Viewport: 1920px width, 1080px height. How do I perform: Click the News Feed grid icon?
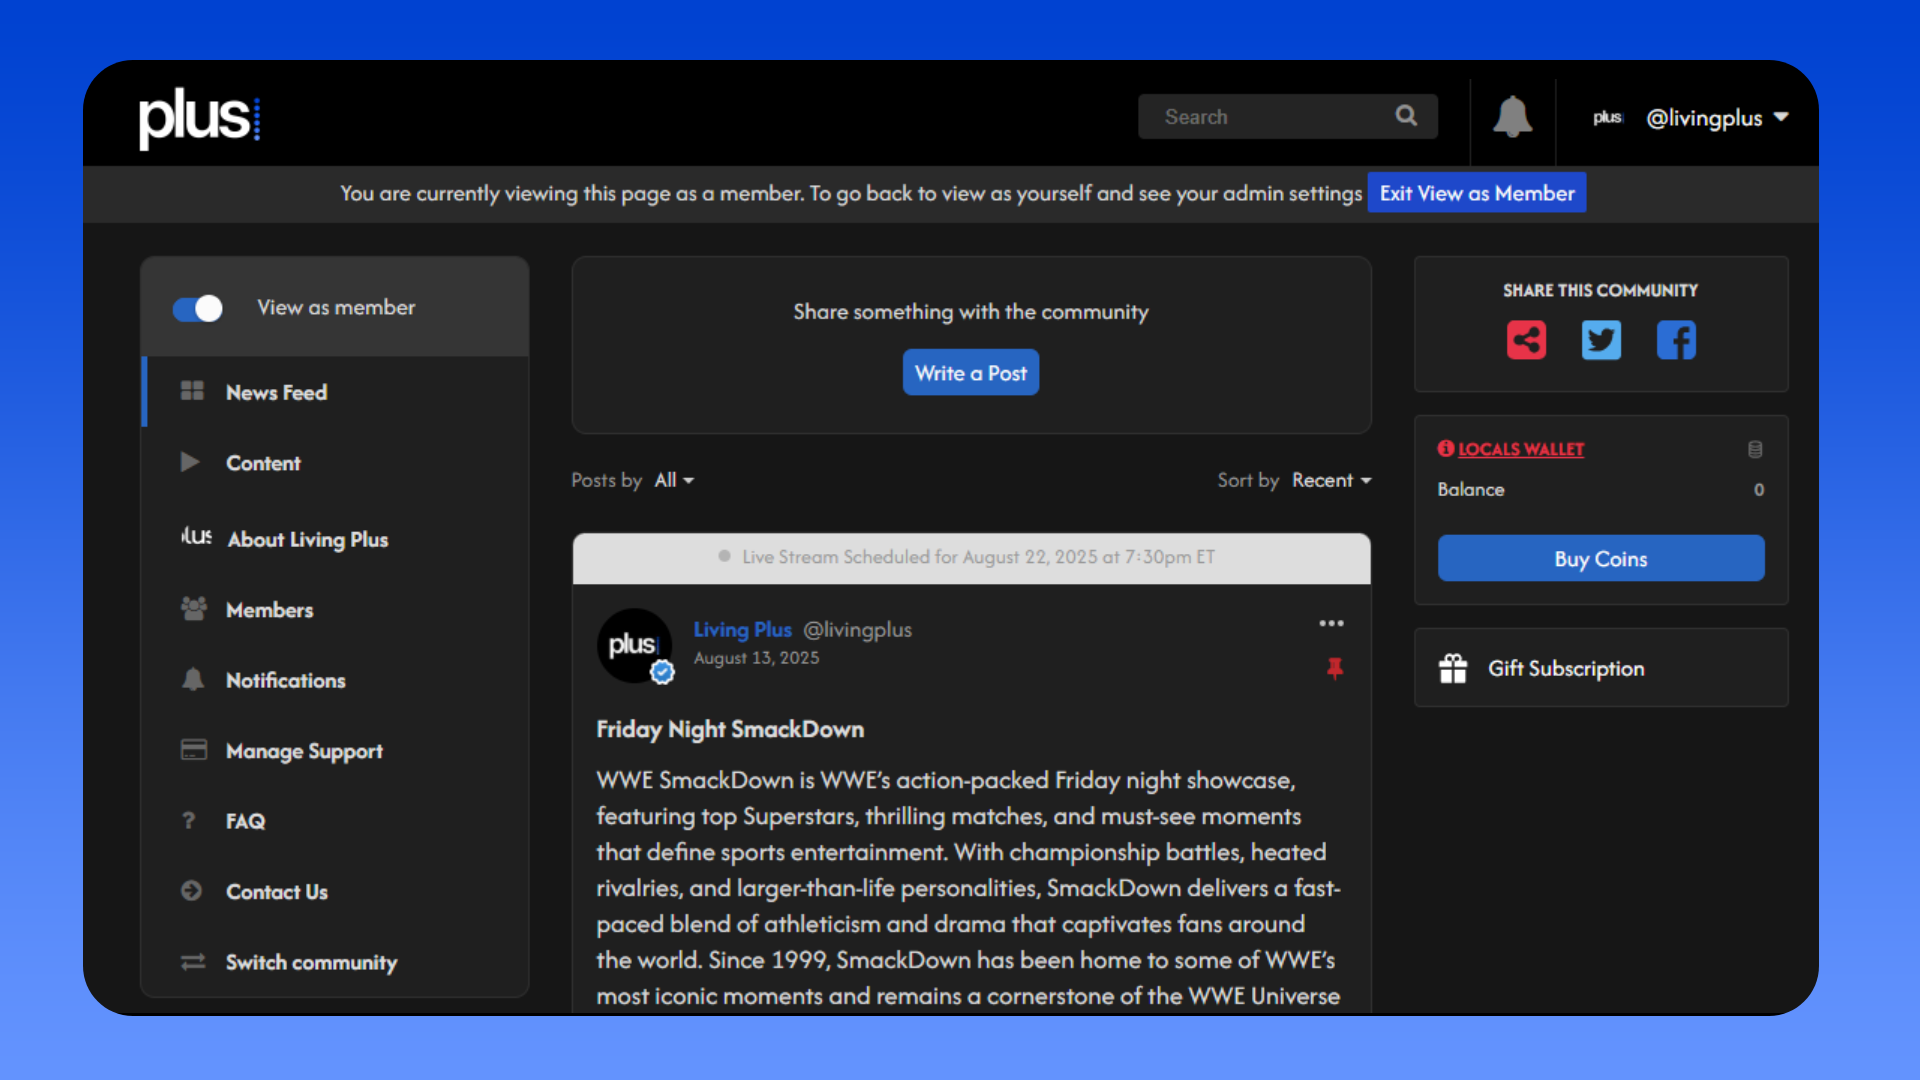(192, 391)
